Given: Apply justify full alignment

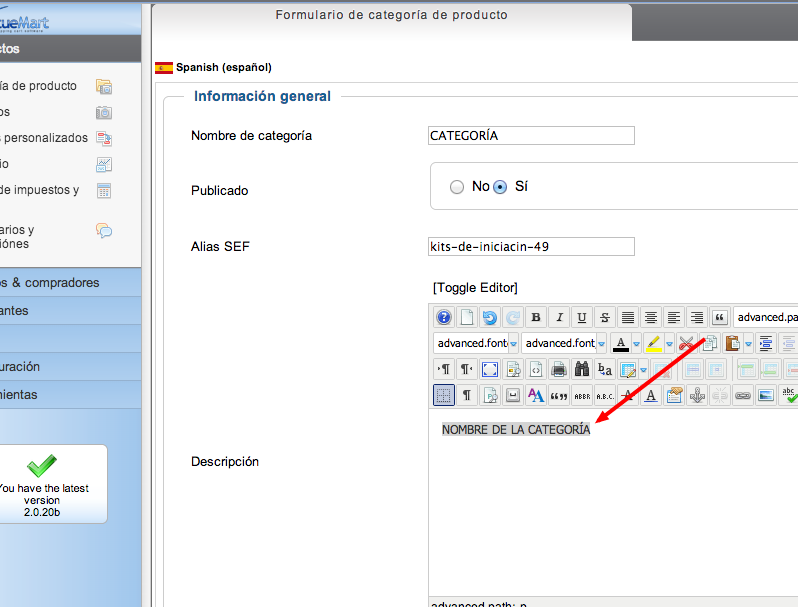Looking at the screenshot, I should (x=628, y=317).
